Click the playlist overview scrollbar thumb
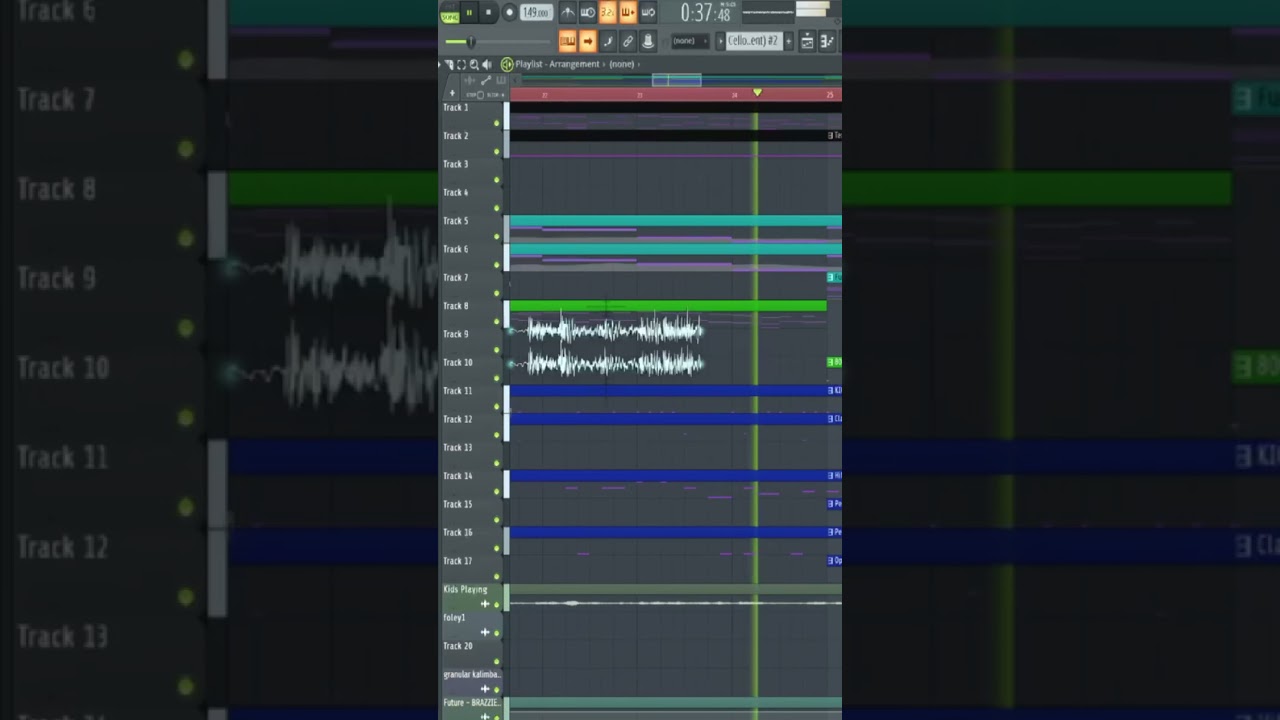 pyautogui.click(x=677, y=80)
